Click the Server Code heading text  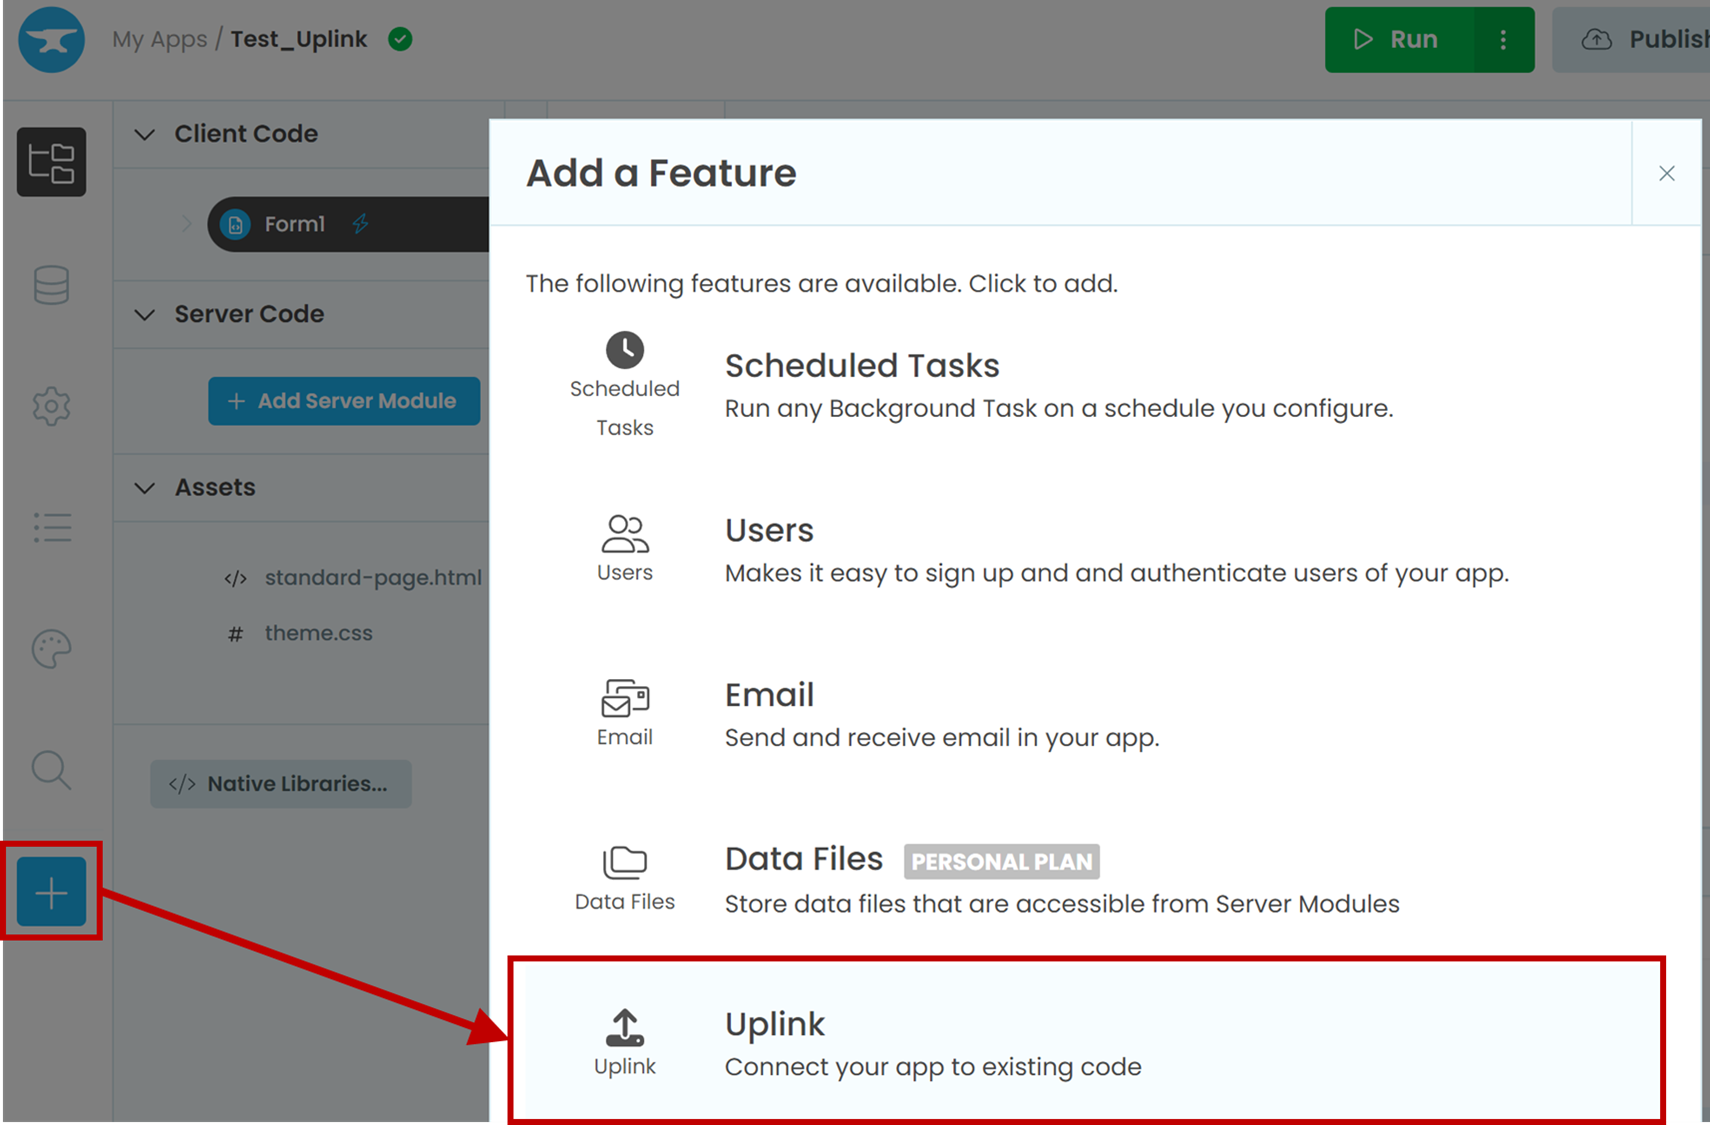tap(249, 314)
